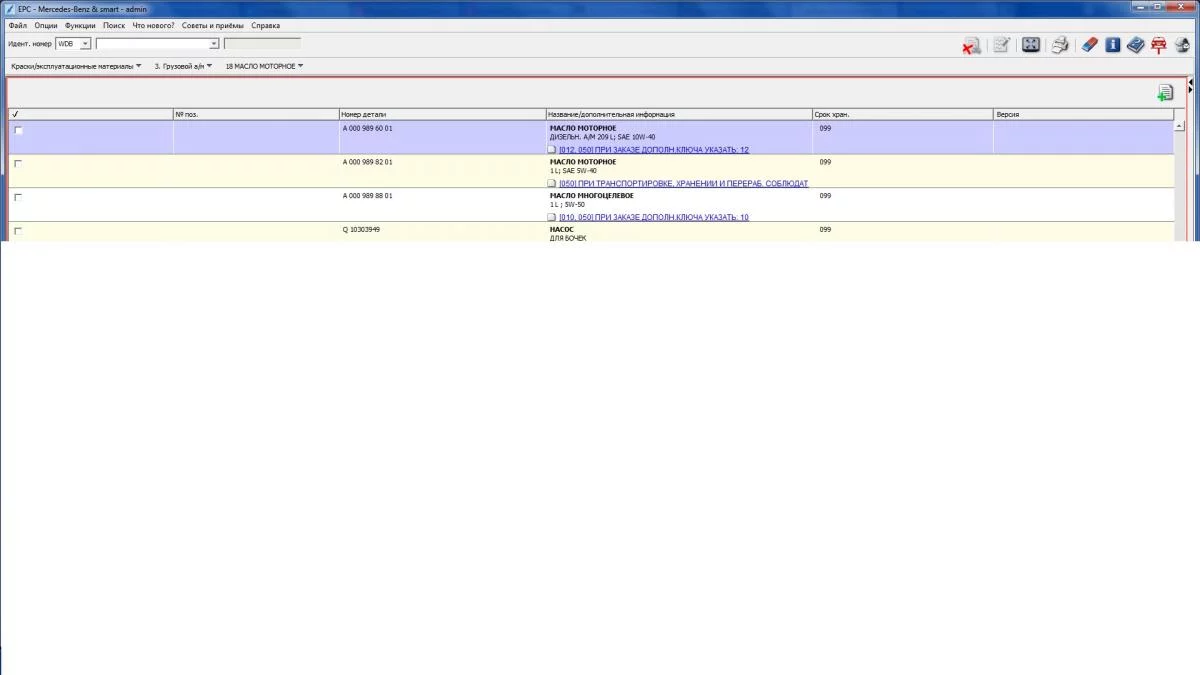Click 'ДИЗЕЛЬН. А/М 209 L; SAE 10W-40' text
Image resolution: width=1200 pixels, height=675 pixels.
coord(602,137)
